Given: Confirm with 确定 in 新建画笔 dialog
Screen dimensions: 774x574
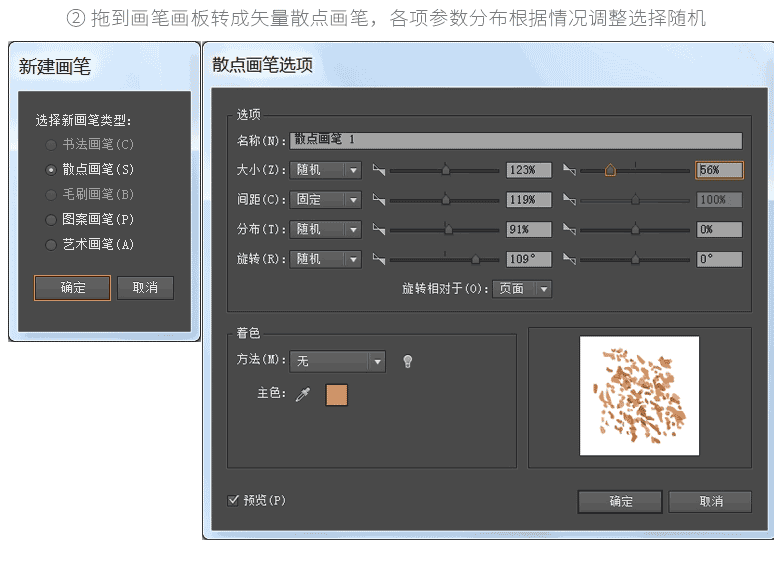Looking at the screenshot, I should [x=73, y=288].
